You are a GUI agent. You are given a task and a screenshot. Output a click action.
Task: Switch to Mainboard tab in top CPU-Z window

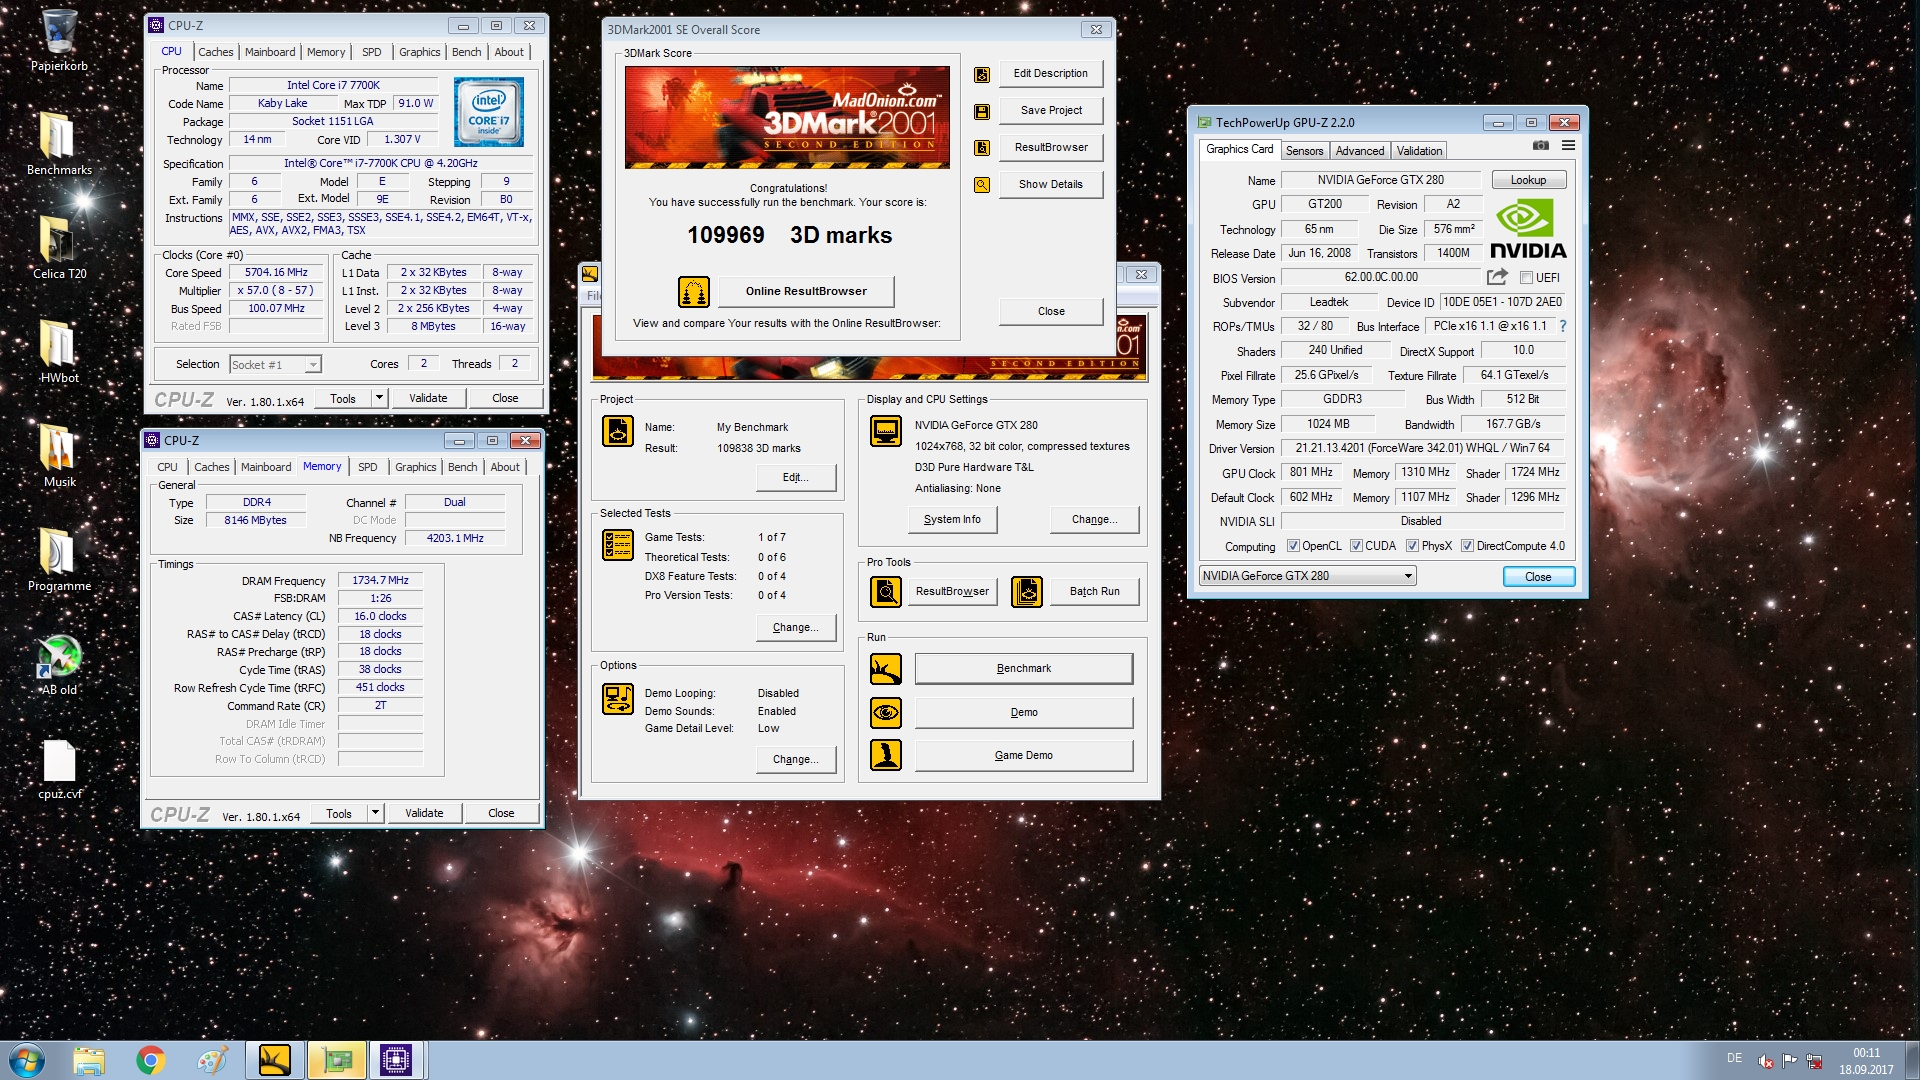pos(270,52)
